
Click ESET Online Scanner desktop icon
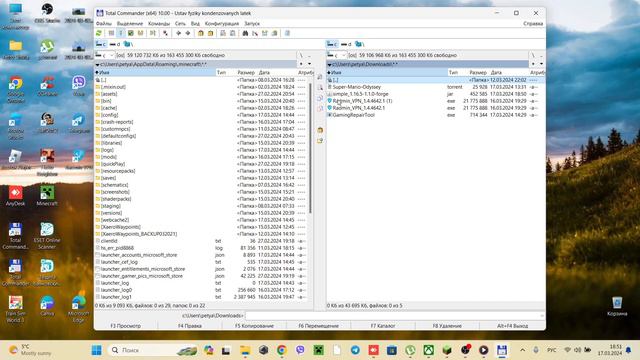(x=47, y=236)
